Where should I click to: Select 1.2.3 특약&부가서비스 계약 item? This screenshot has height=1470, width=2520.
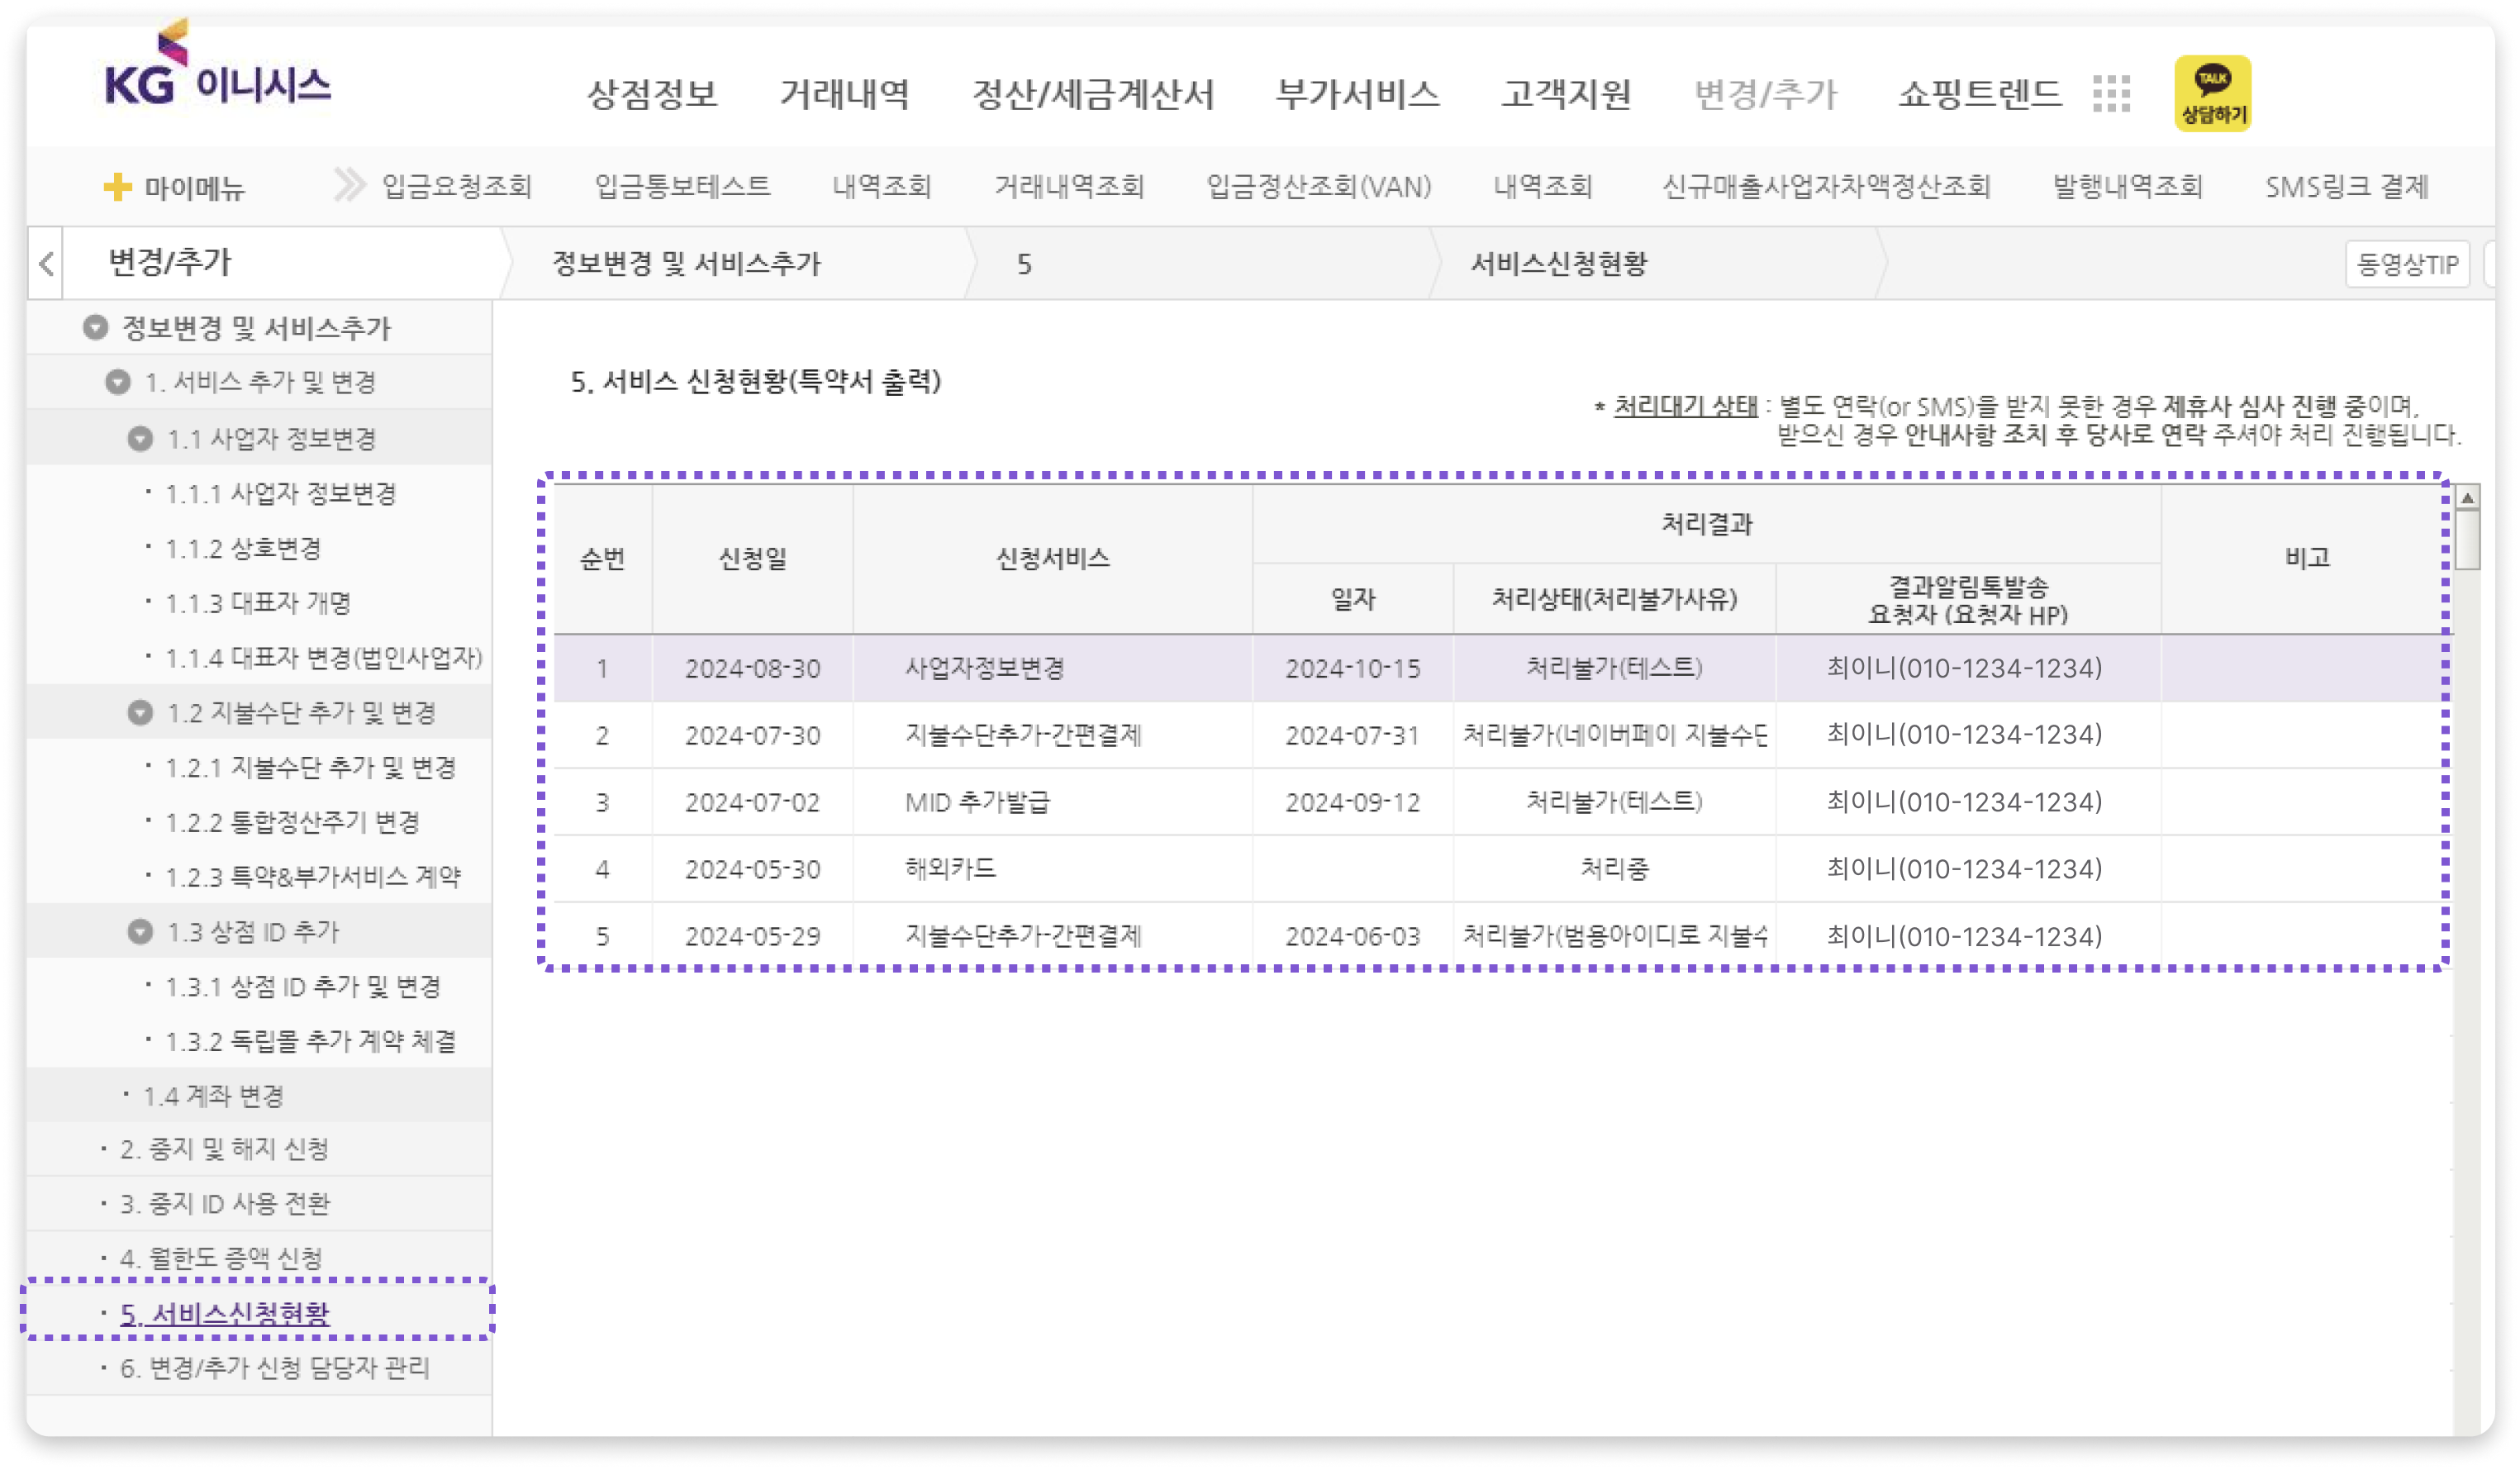[x=313, y=877]
